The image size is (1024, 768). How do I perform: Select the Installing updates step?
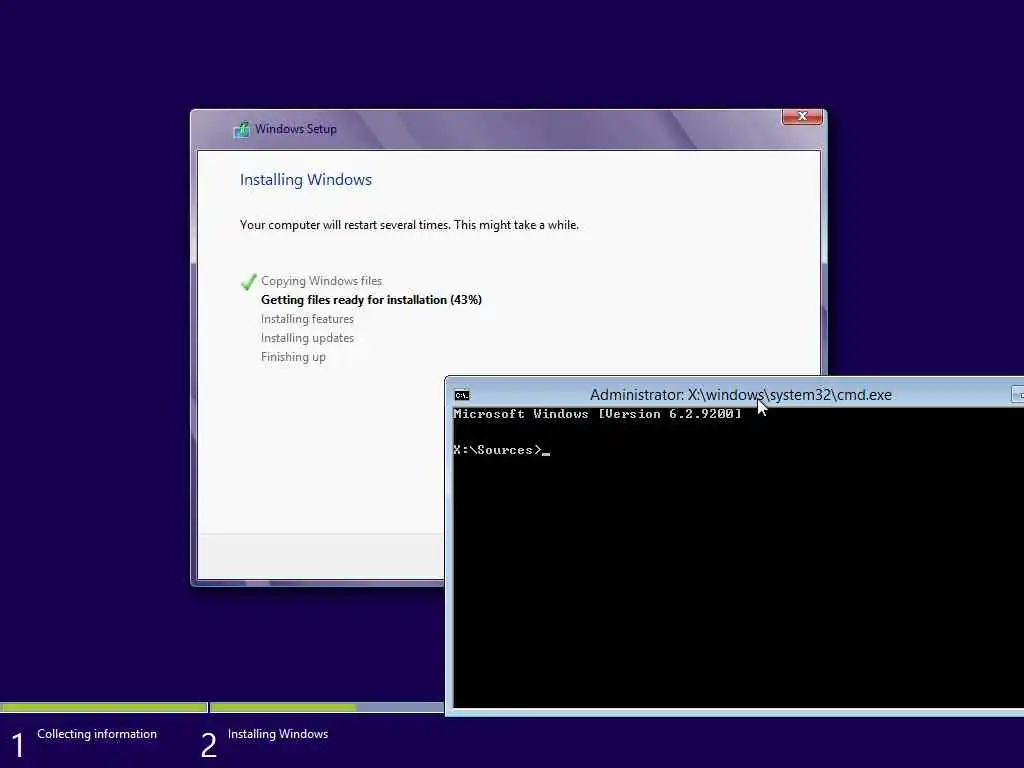point(307,338)
